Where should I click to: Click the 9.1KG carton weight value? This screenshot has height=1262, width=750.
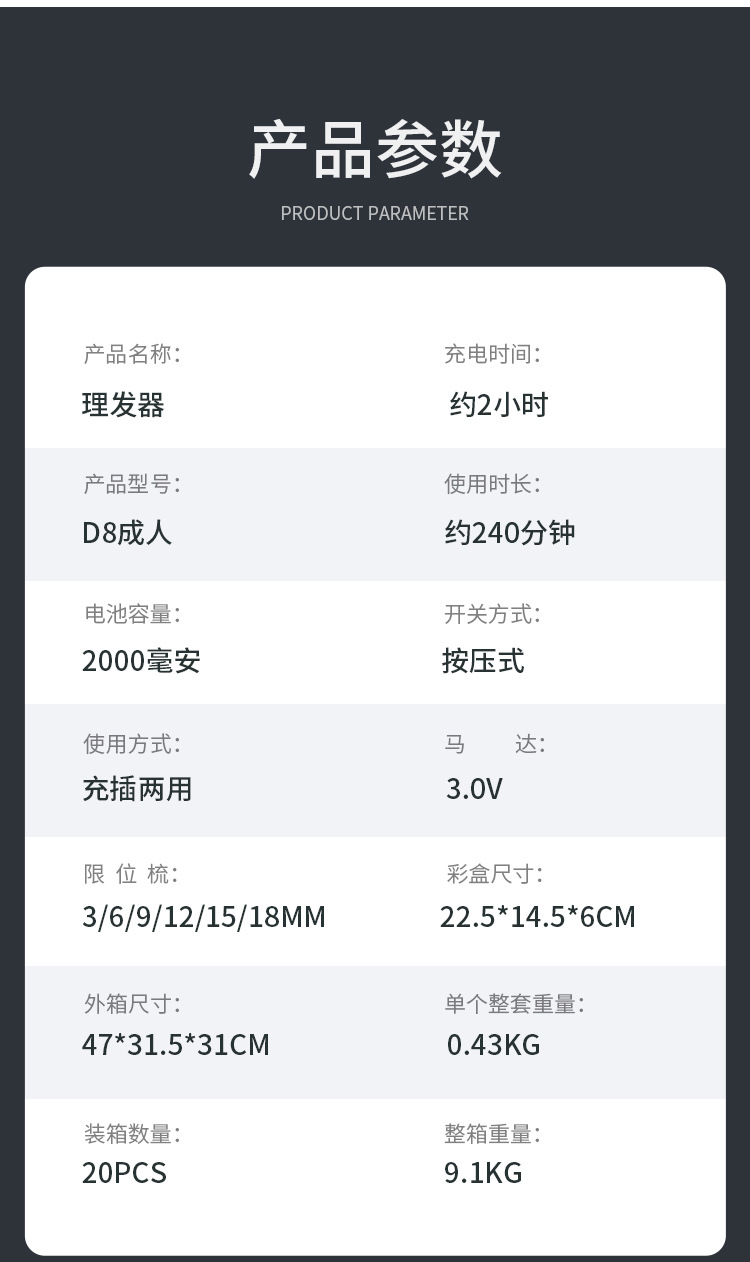click(x=484, y=1173)
